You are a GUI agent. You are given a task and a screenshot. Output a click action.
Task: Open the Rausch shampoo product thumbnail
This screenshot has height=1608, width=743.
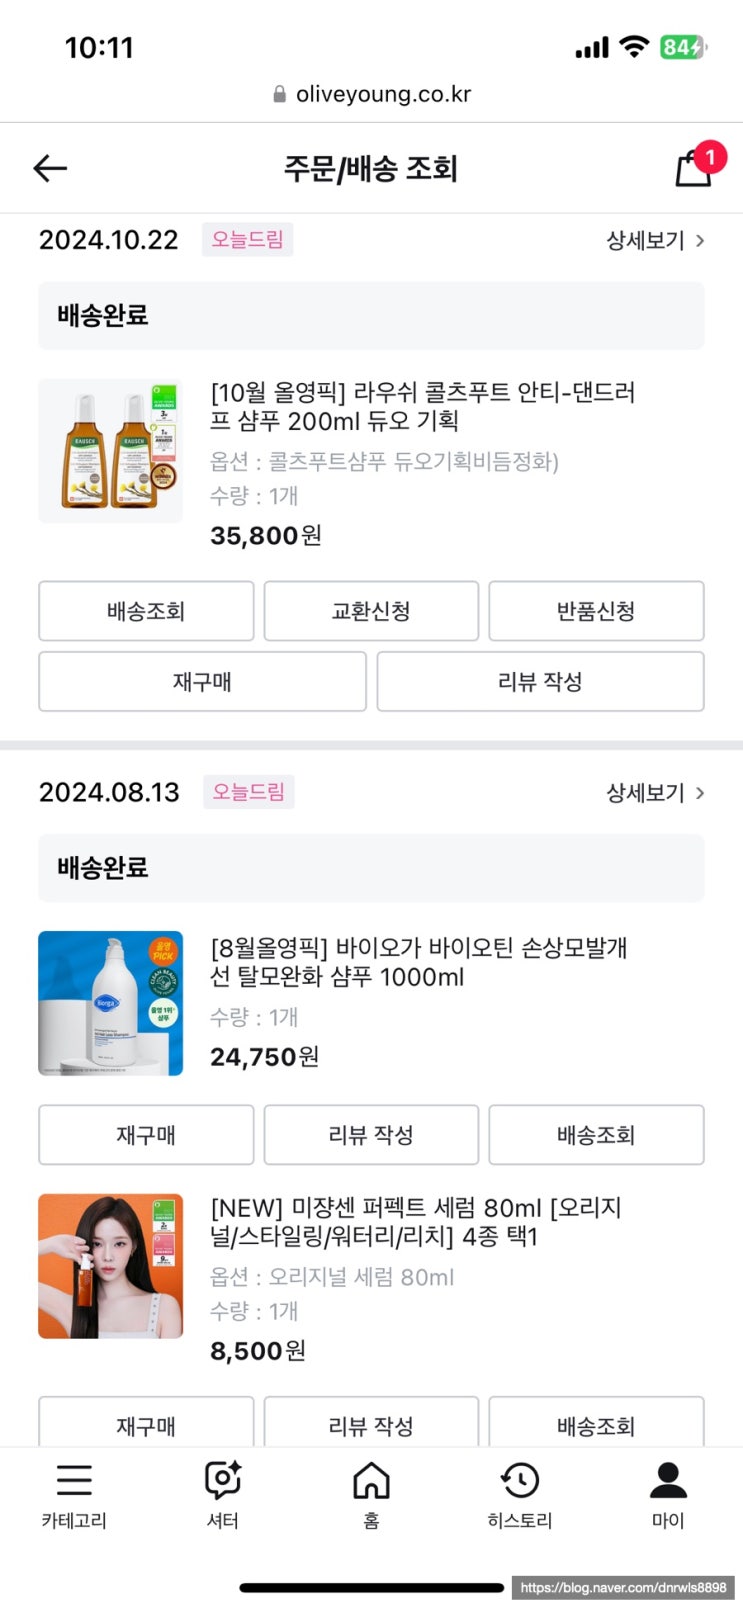(111, 451)
